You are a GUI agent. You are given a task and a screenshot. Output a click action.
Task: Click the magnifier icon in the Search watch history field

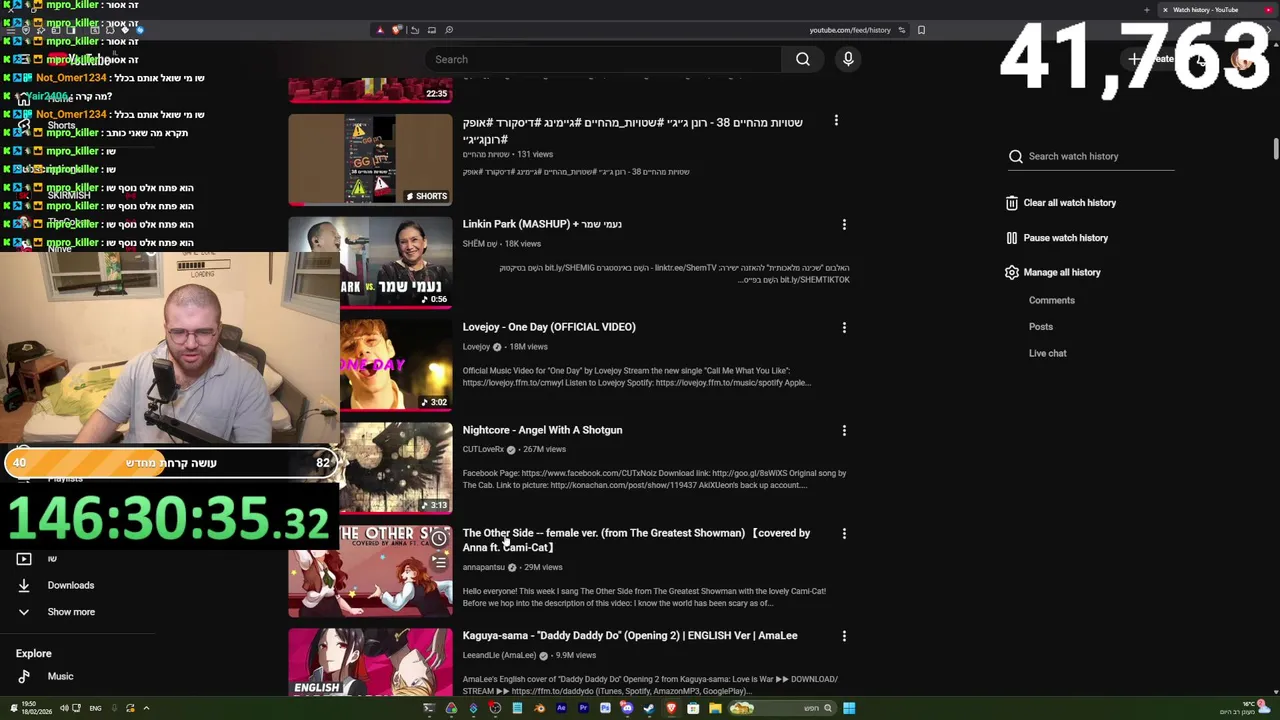point(1016,156)
